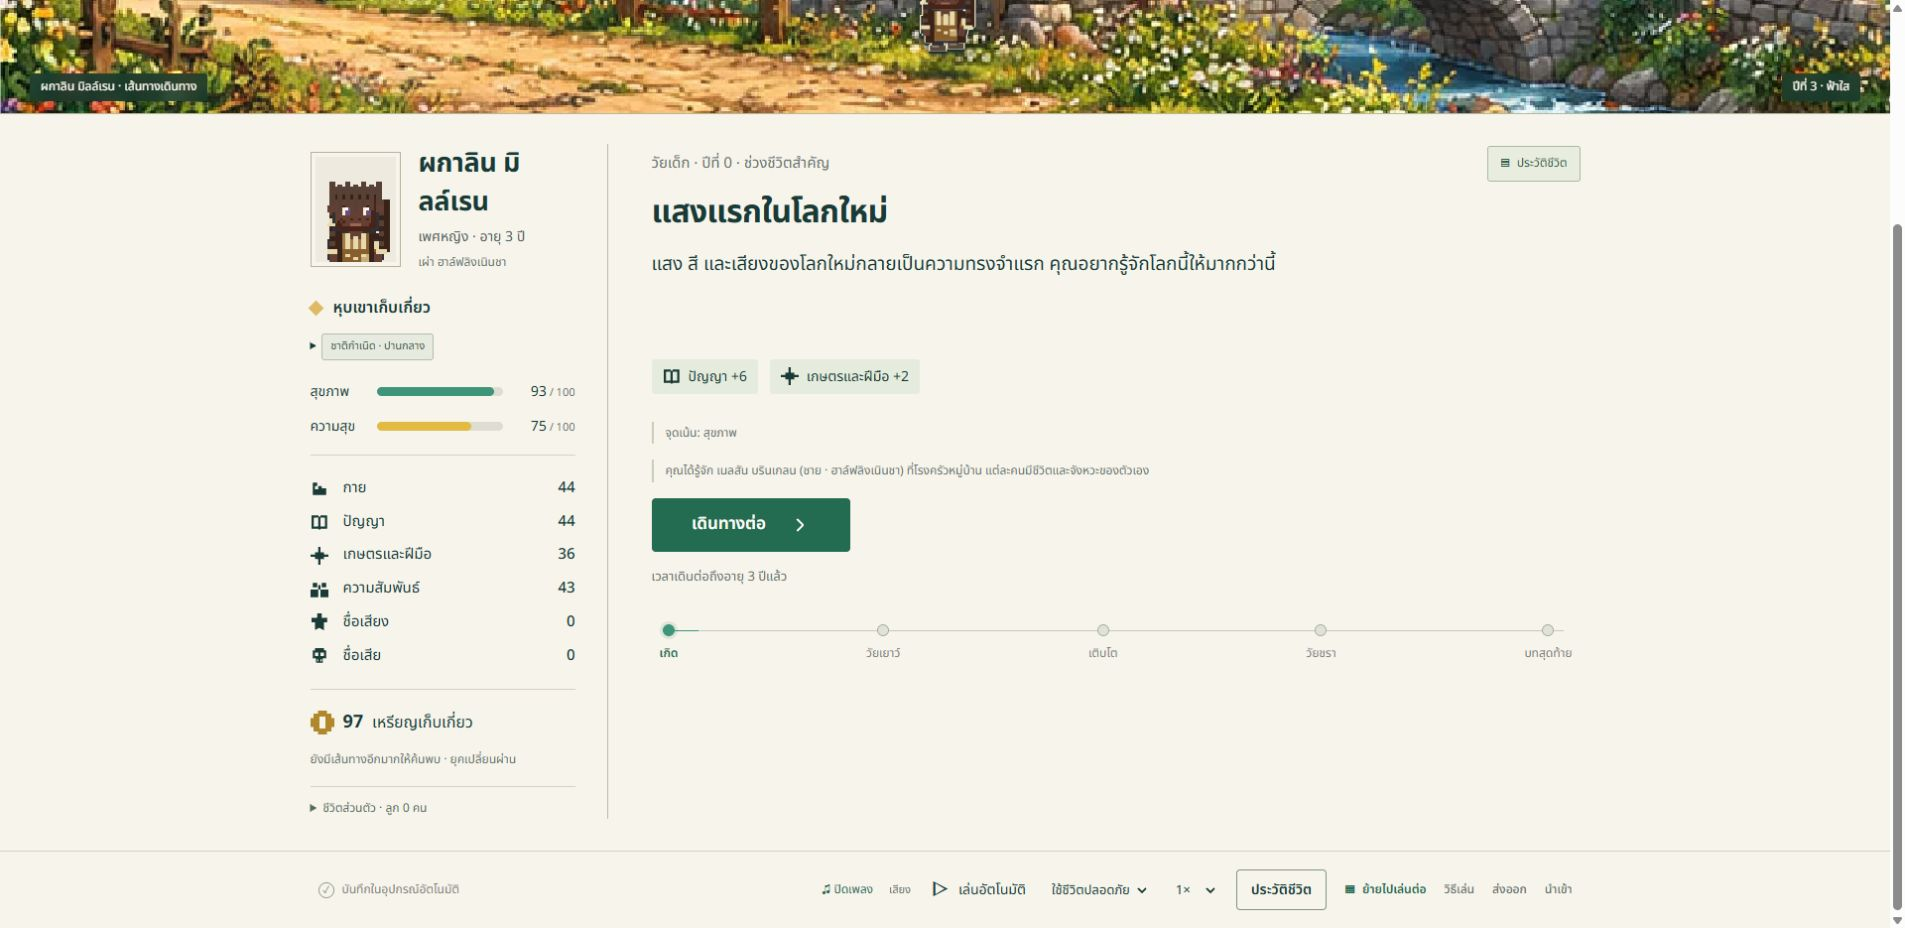Viewport: 1905px width, 928px height.
Task: Start auto play with เล่นอัตโนมัติ
Action: click(x=979, y=889)
